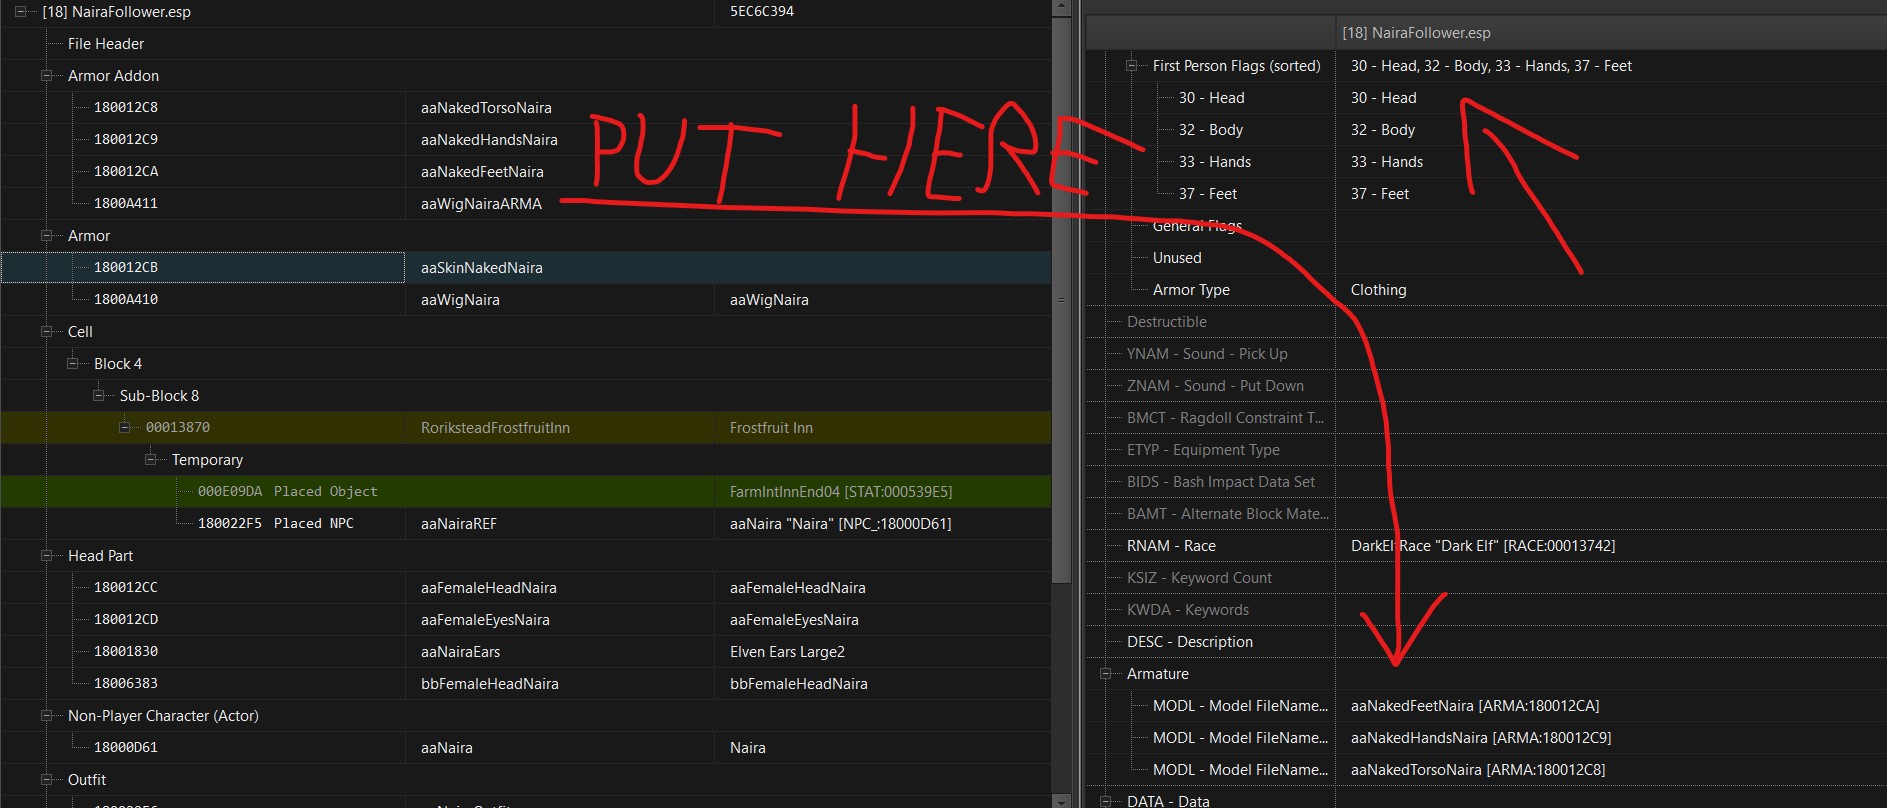The height and width of the screenshot is (808, 1887).
Task: Collapse the Armor Addon group
Action: 46,76
